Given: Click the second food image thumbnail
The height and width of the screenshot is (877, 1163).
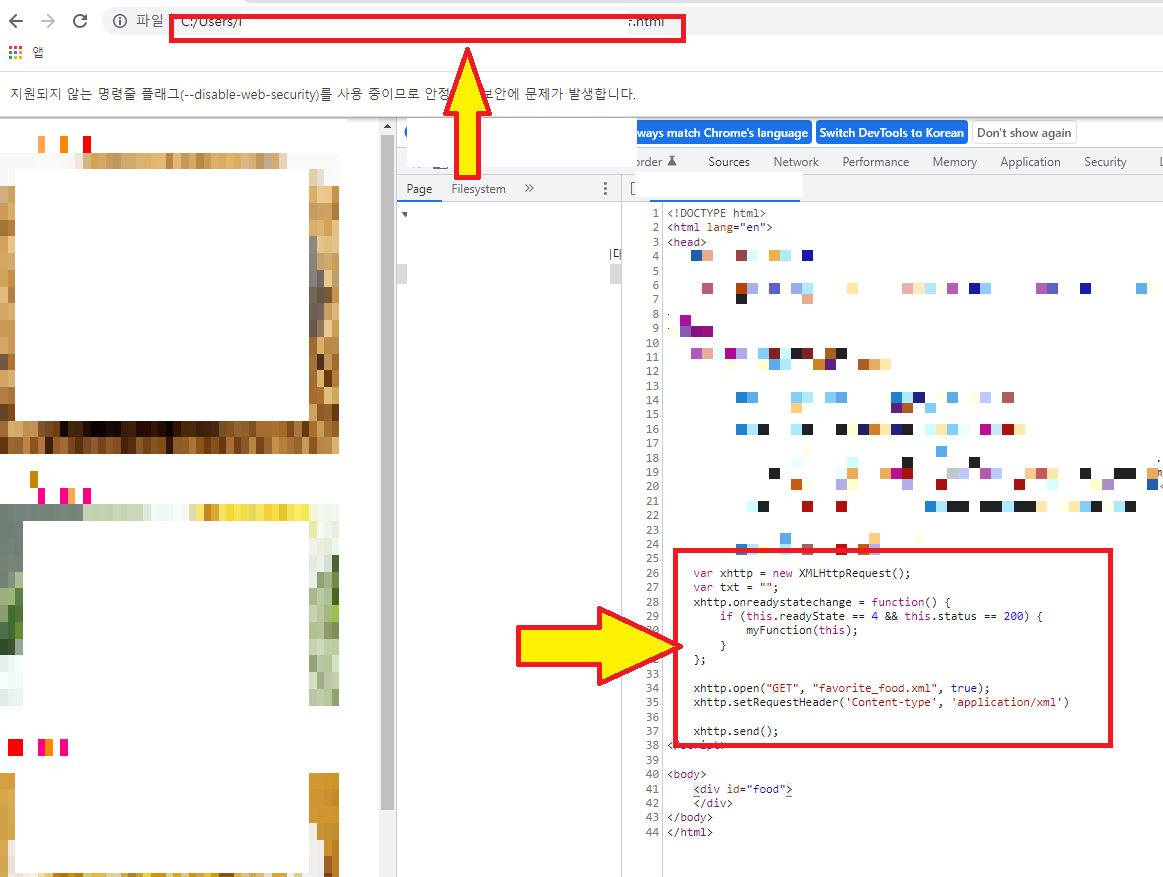Looking at the screenshot, I should tap(169, 605).
